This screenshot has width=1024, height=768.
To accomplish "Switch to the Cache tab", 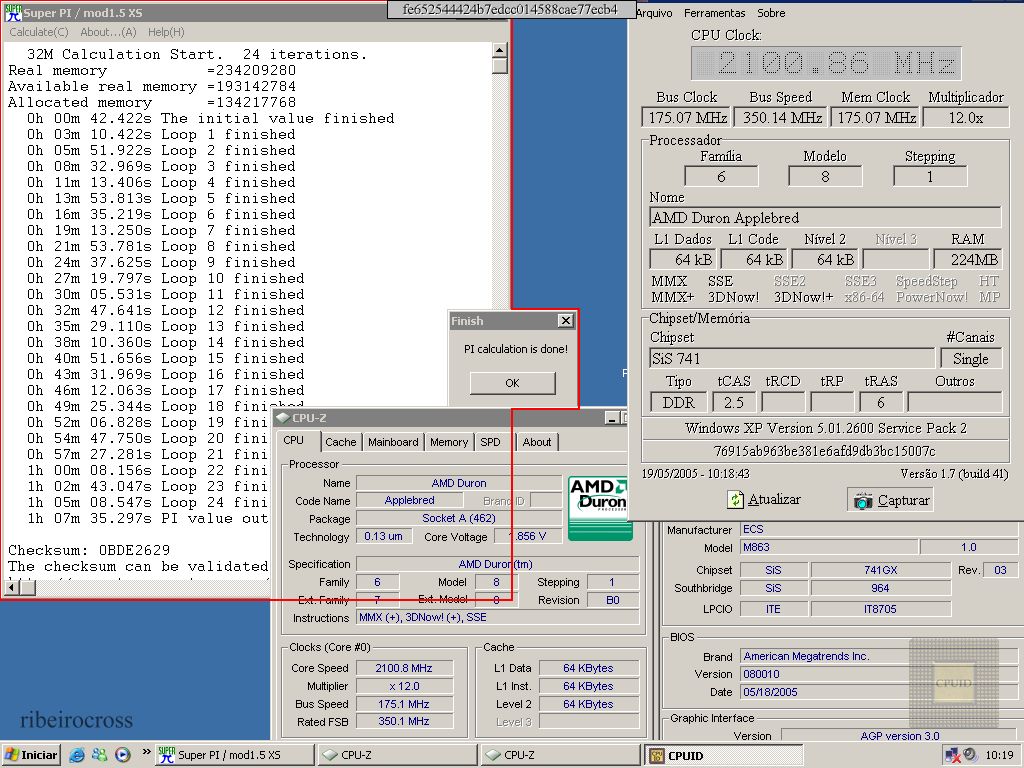I will pyautogui.click(x=341, y=442).
